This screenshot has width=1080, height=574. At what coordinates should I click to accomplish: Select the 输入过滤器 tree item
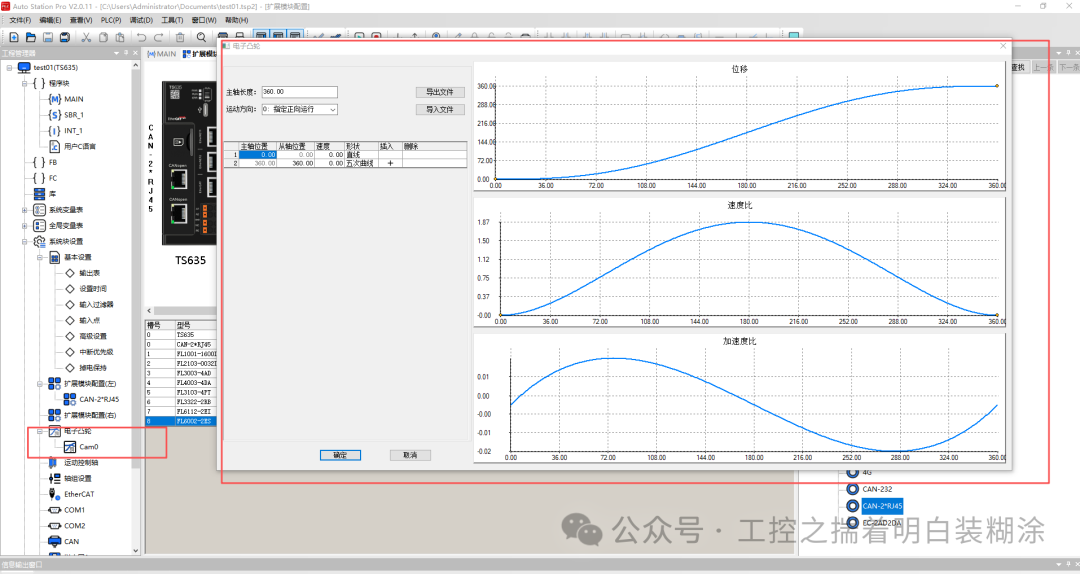(x=96, y=305)
